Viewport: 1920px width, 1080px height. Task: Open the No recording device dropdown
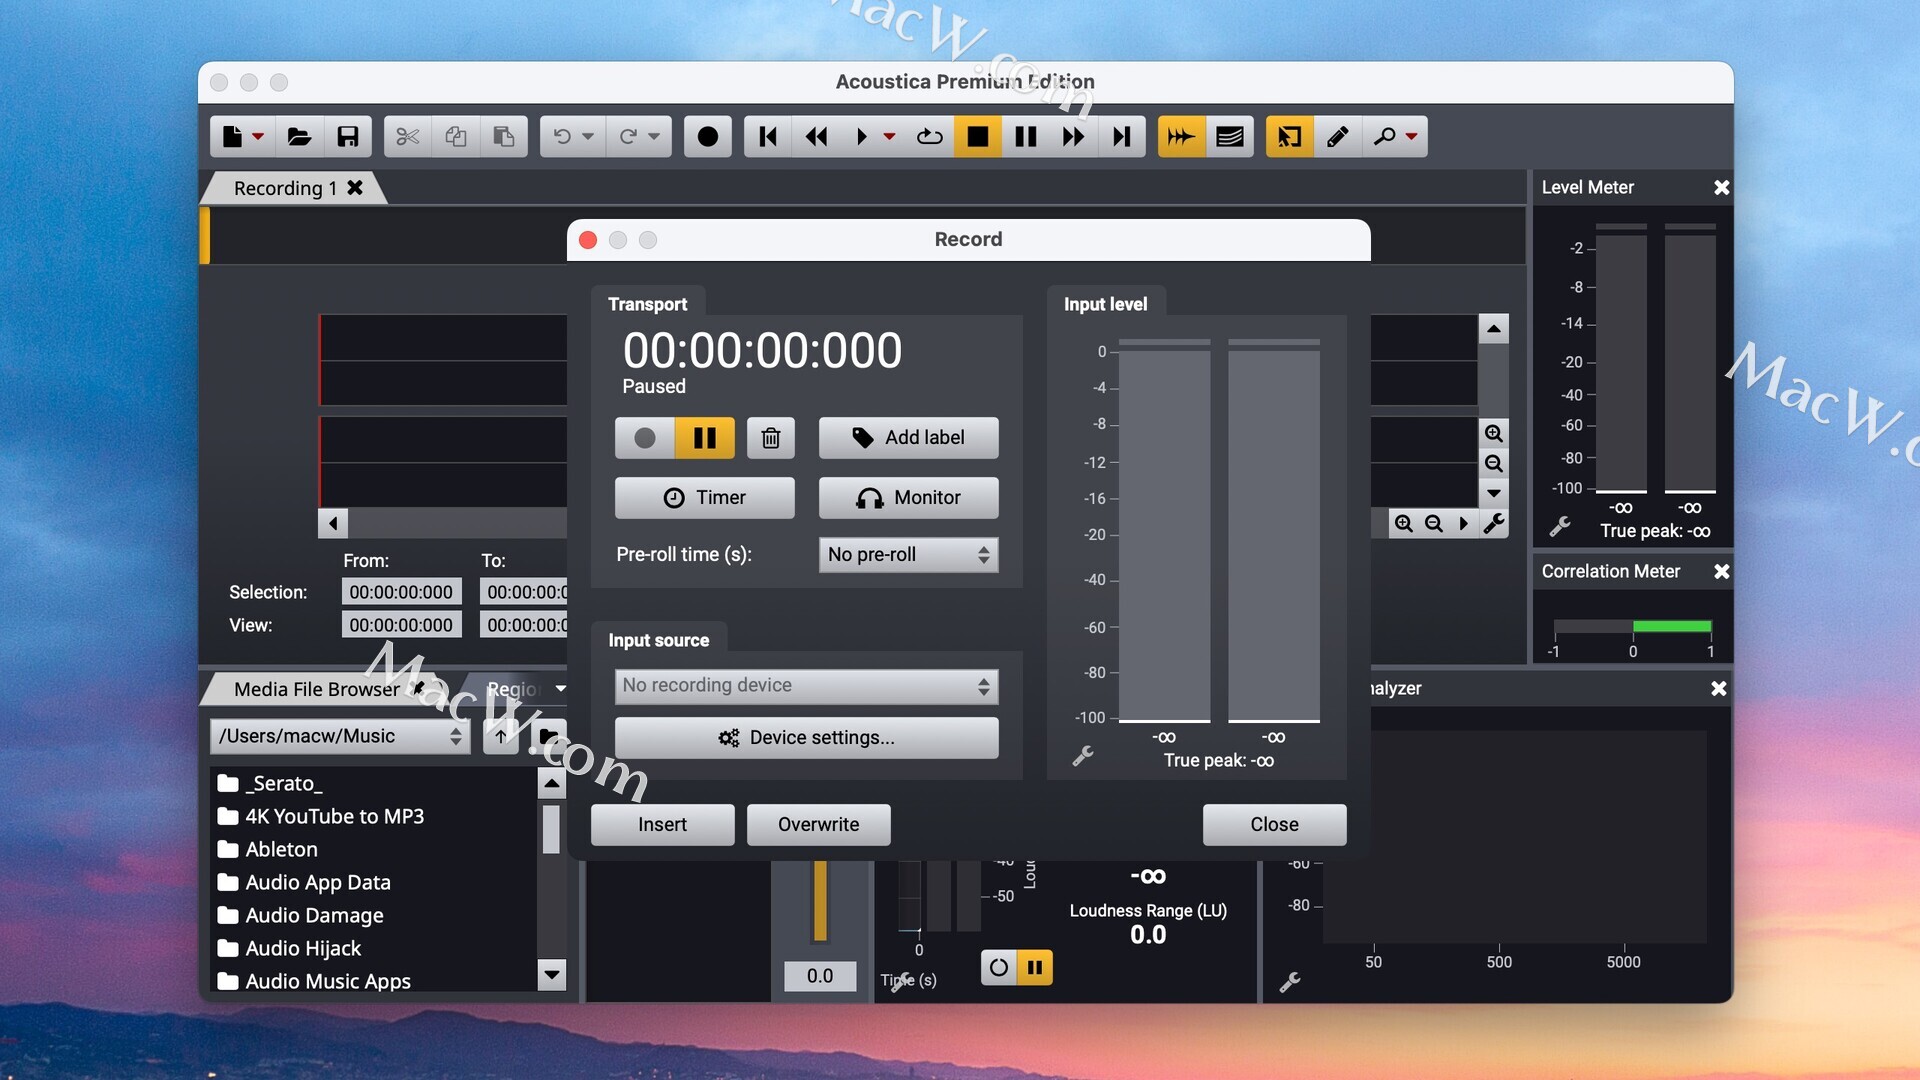coord(806,686)
